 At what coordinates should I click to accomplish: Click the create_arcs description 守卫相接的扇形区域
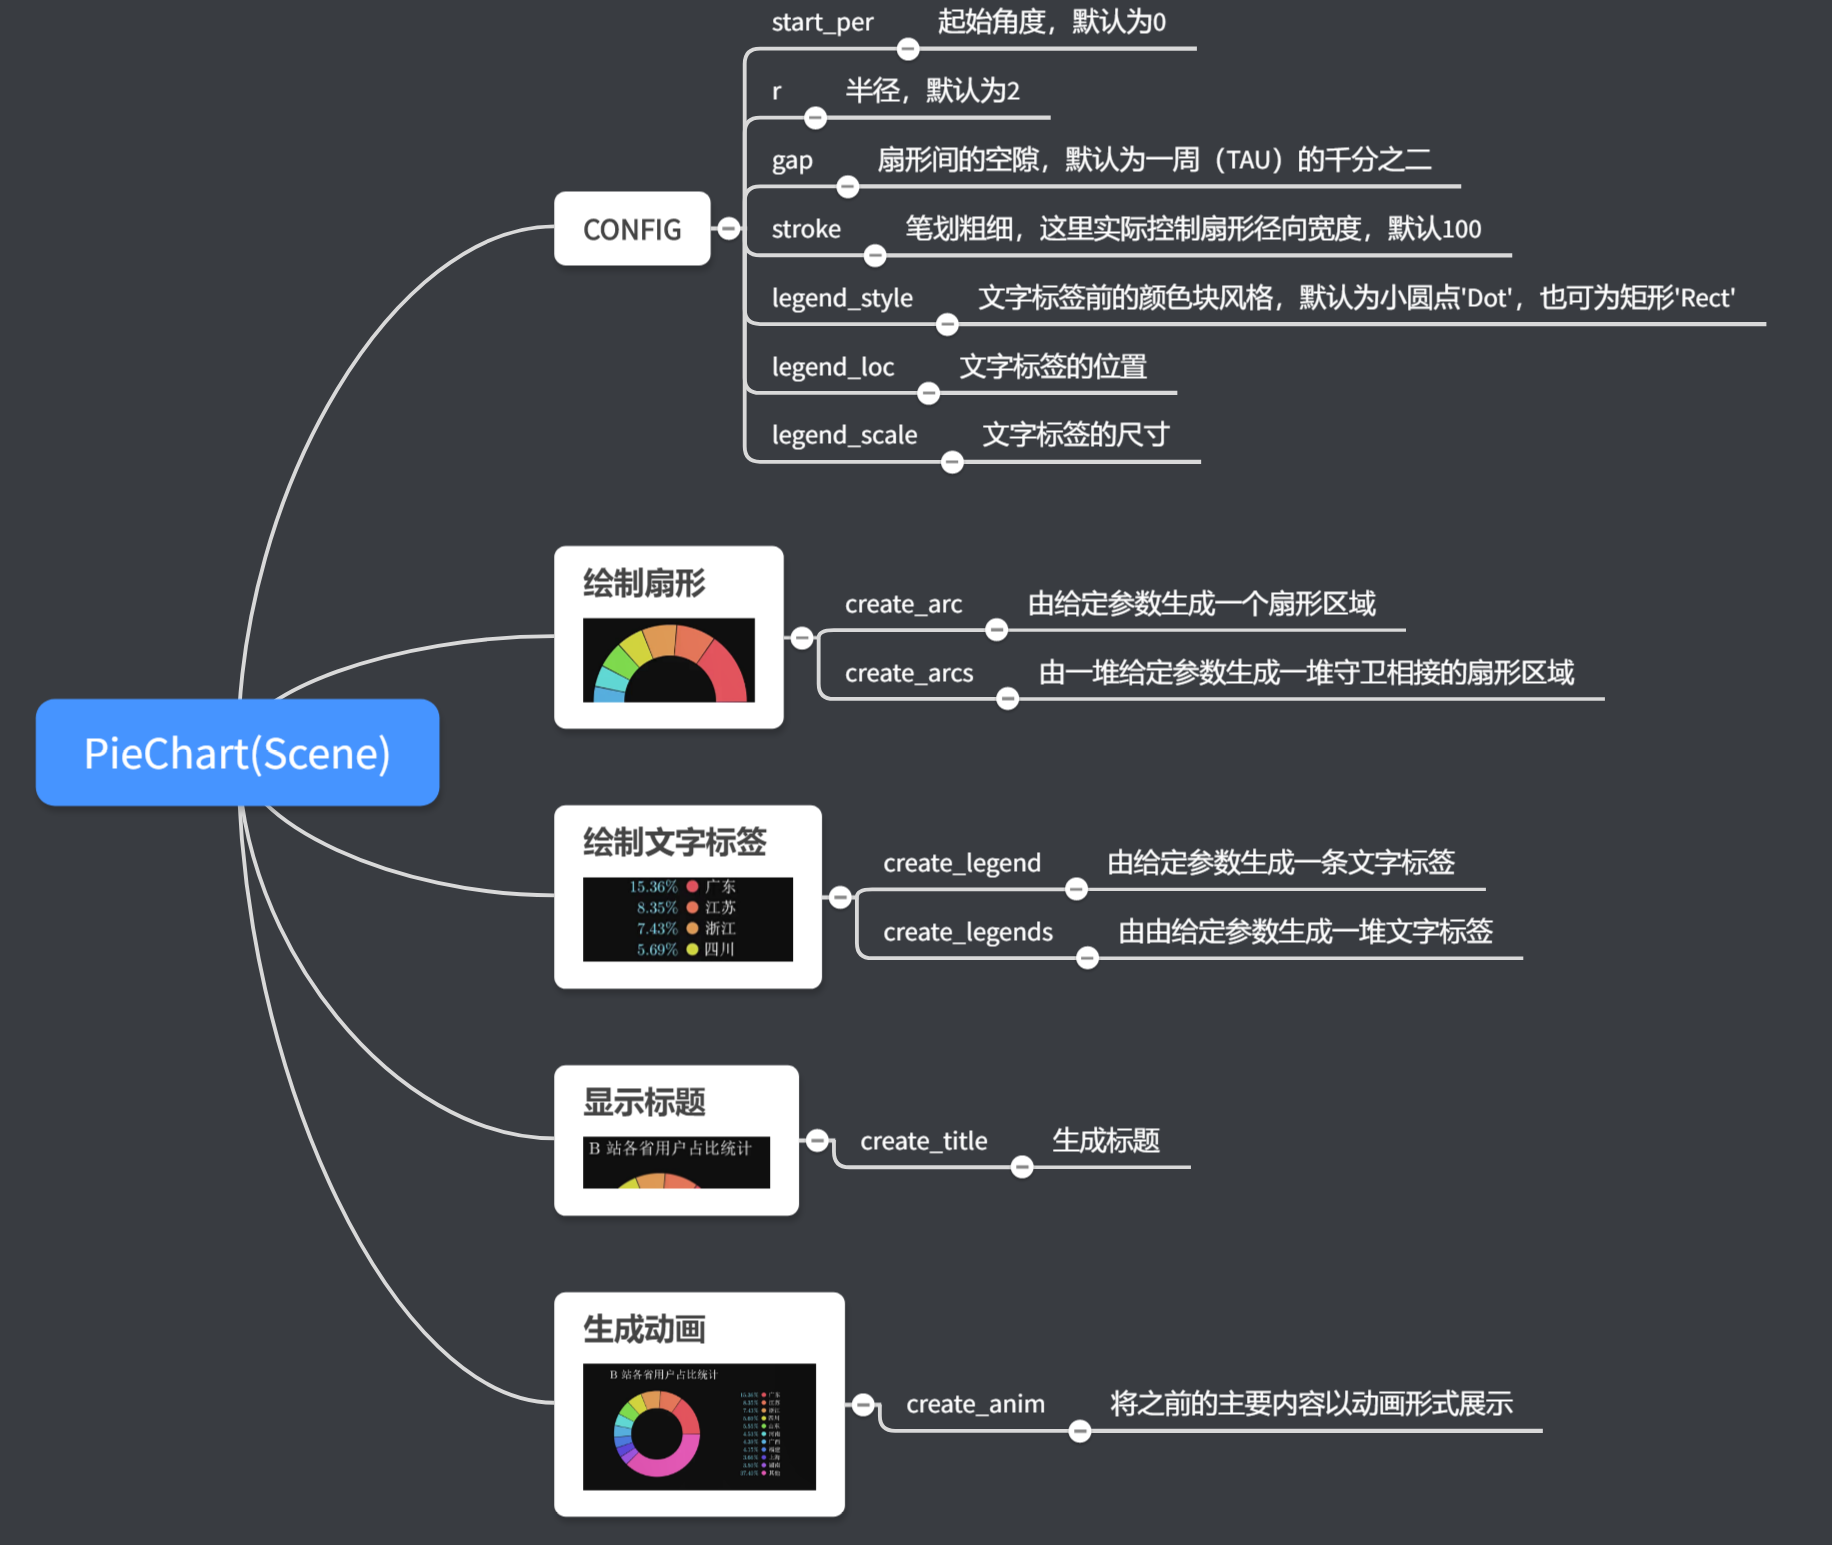(1306, 673)
